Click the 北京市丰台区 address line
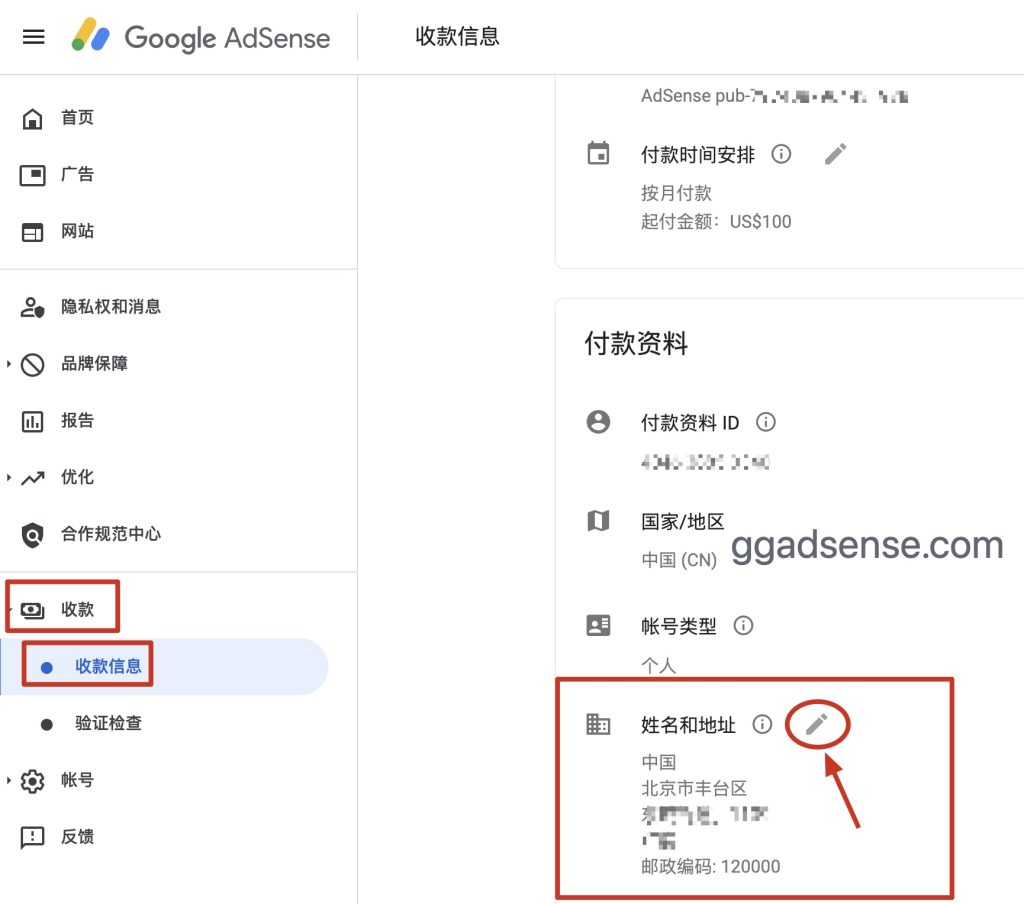Viewport: 1024px width, 904px height. (694, 788)
